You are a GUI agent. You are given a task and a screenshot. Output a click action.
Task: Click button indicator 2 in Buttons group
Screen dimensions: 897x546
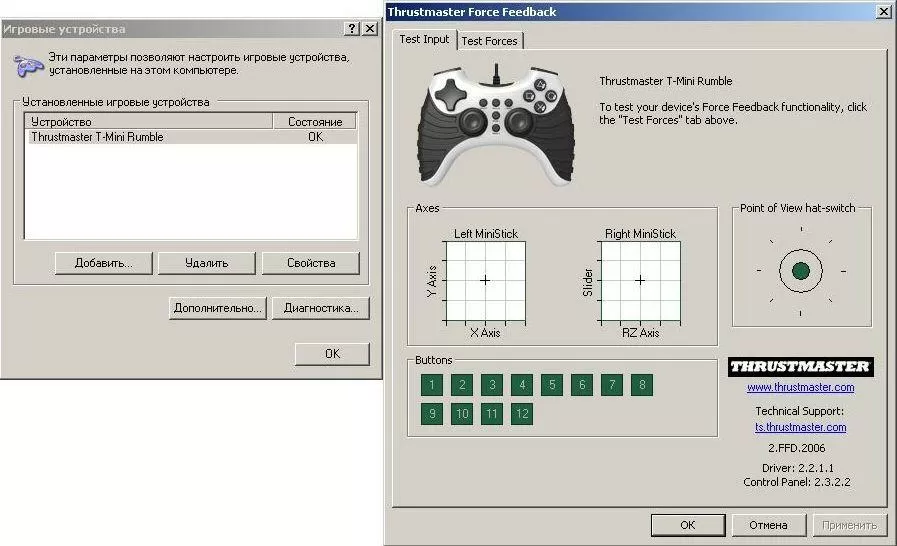(462, 385)
